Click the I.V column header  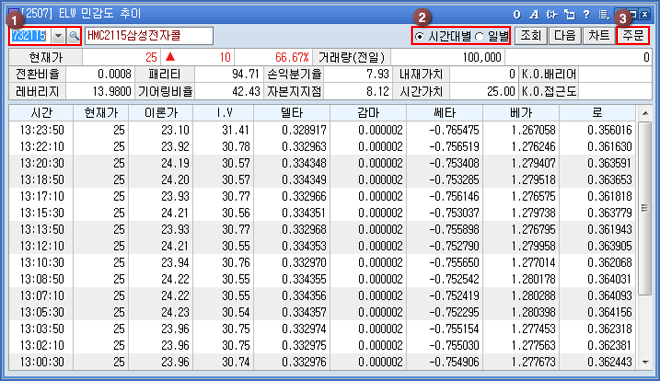point(224,113)
